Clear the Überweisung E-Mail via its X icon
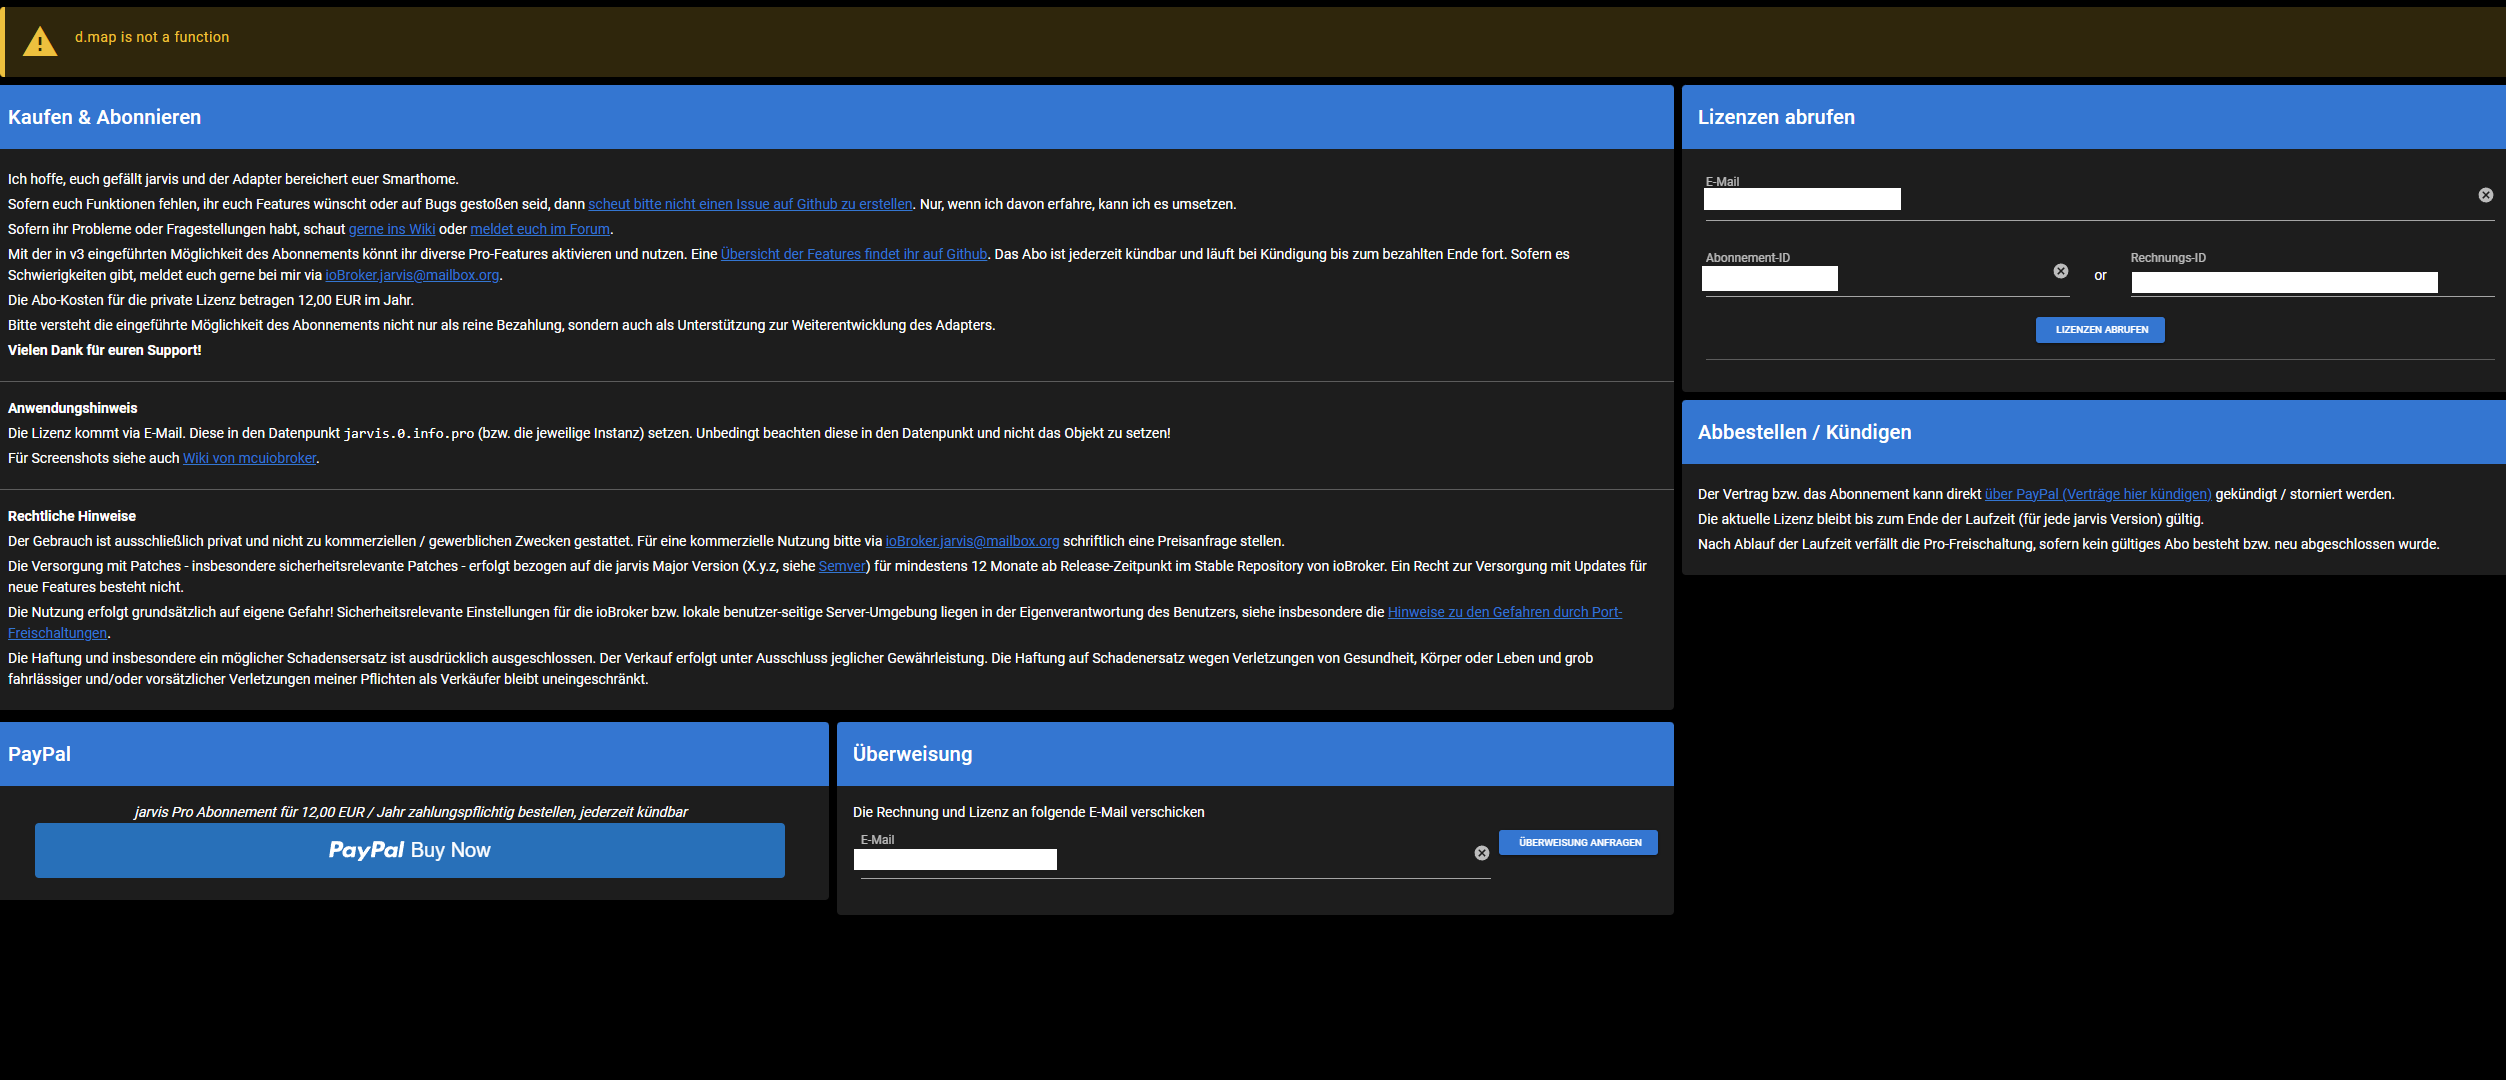The image size is (2506, 1080). click(1481, 852)
